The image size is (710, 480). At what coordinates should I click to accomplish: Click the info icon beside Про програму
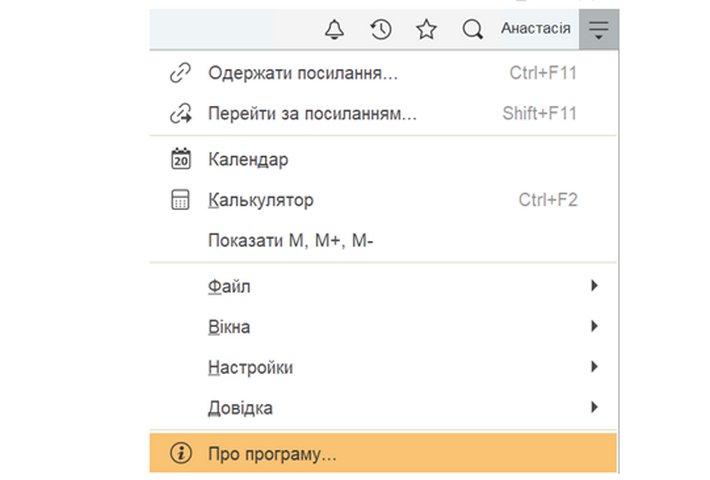[181, 453]
